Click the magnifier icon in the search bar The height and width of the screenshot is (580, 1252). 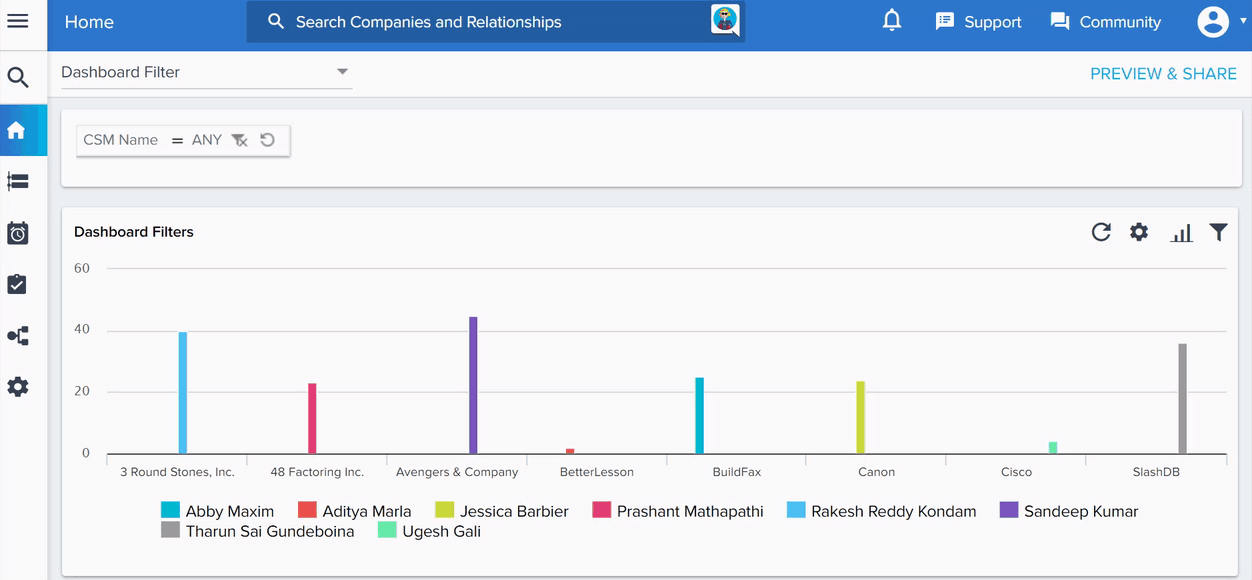[x=276, y=21]
